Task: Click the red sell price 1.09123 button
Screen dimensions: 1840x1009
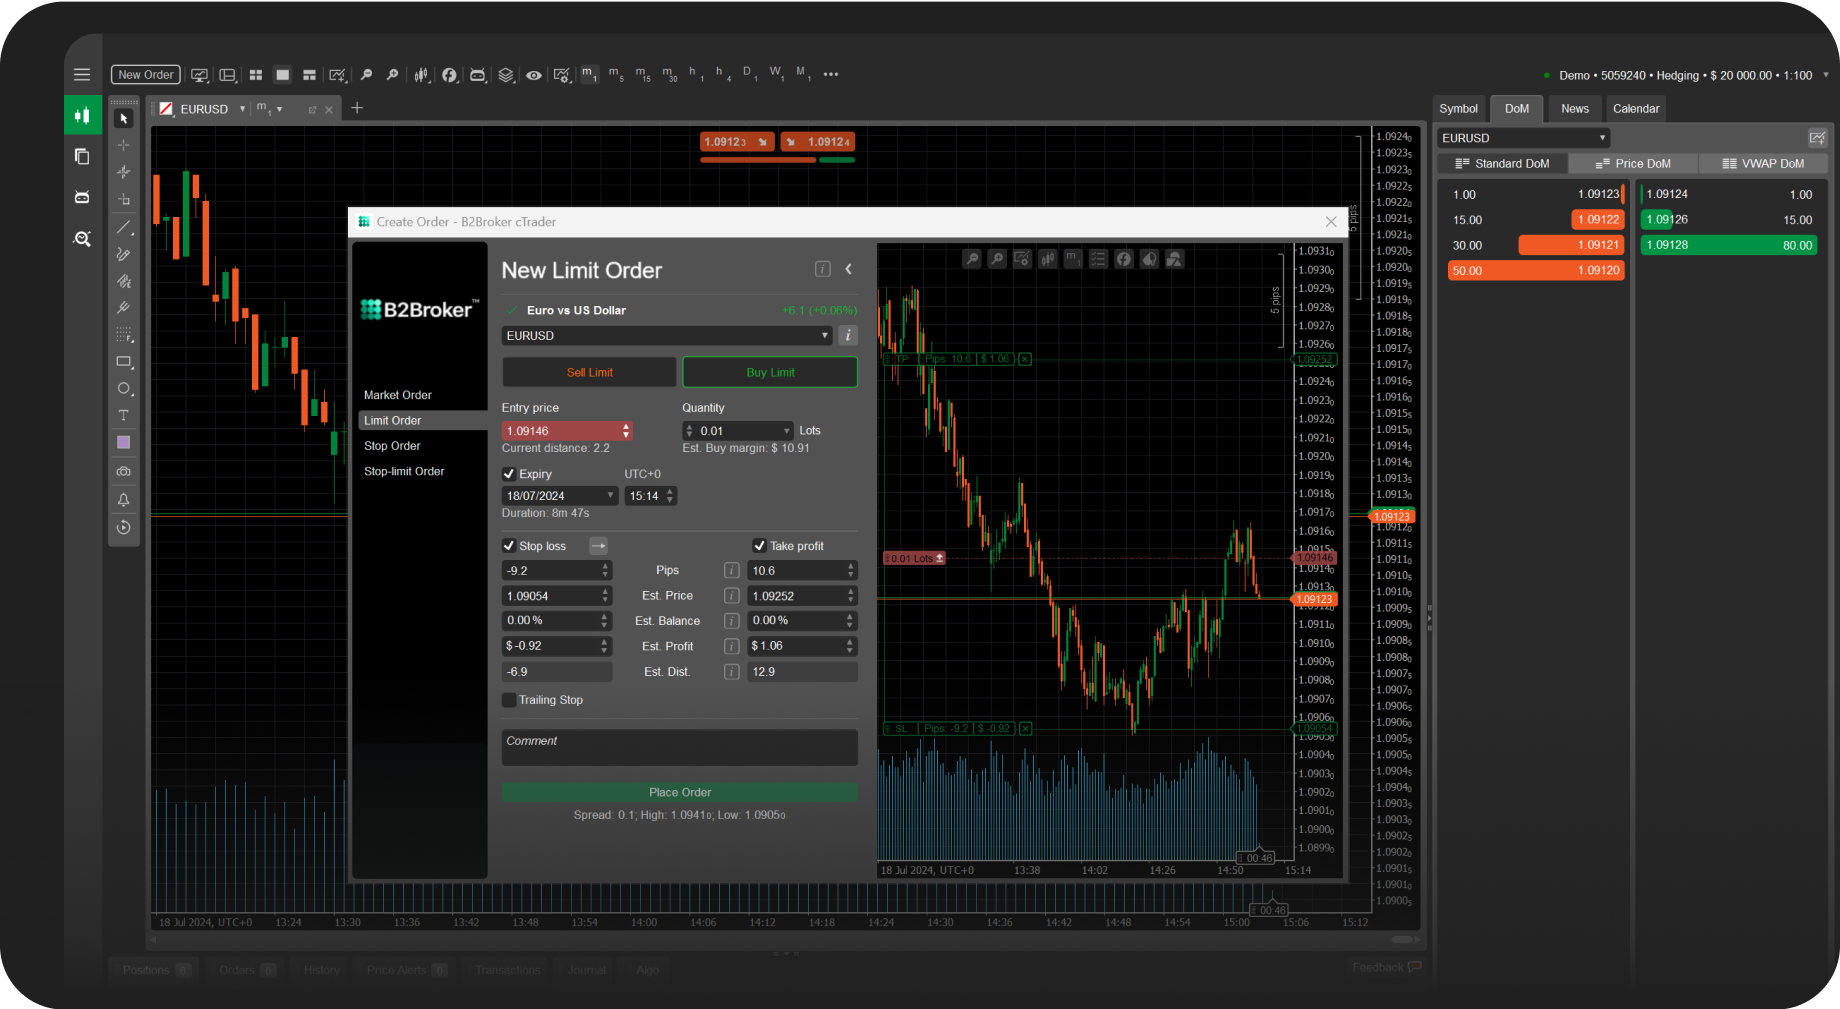Action: pos(737,142)
